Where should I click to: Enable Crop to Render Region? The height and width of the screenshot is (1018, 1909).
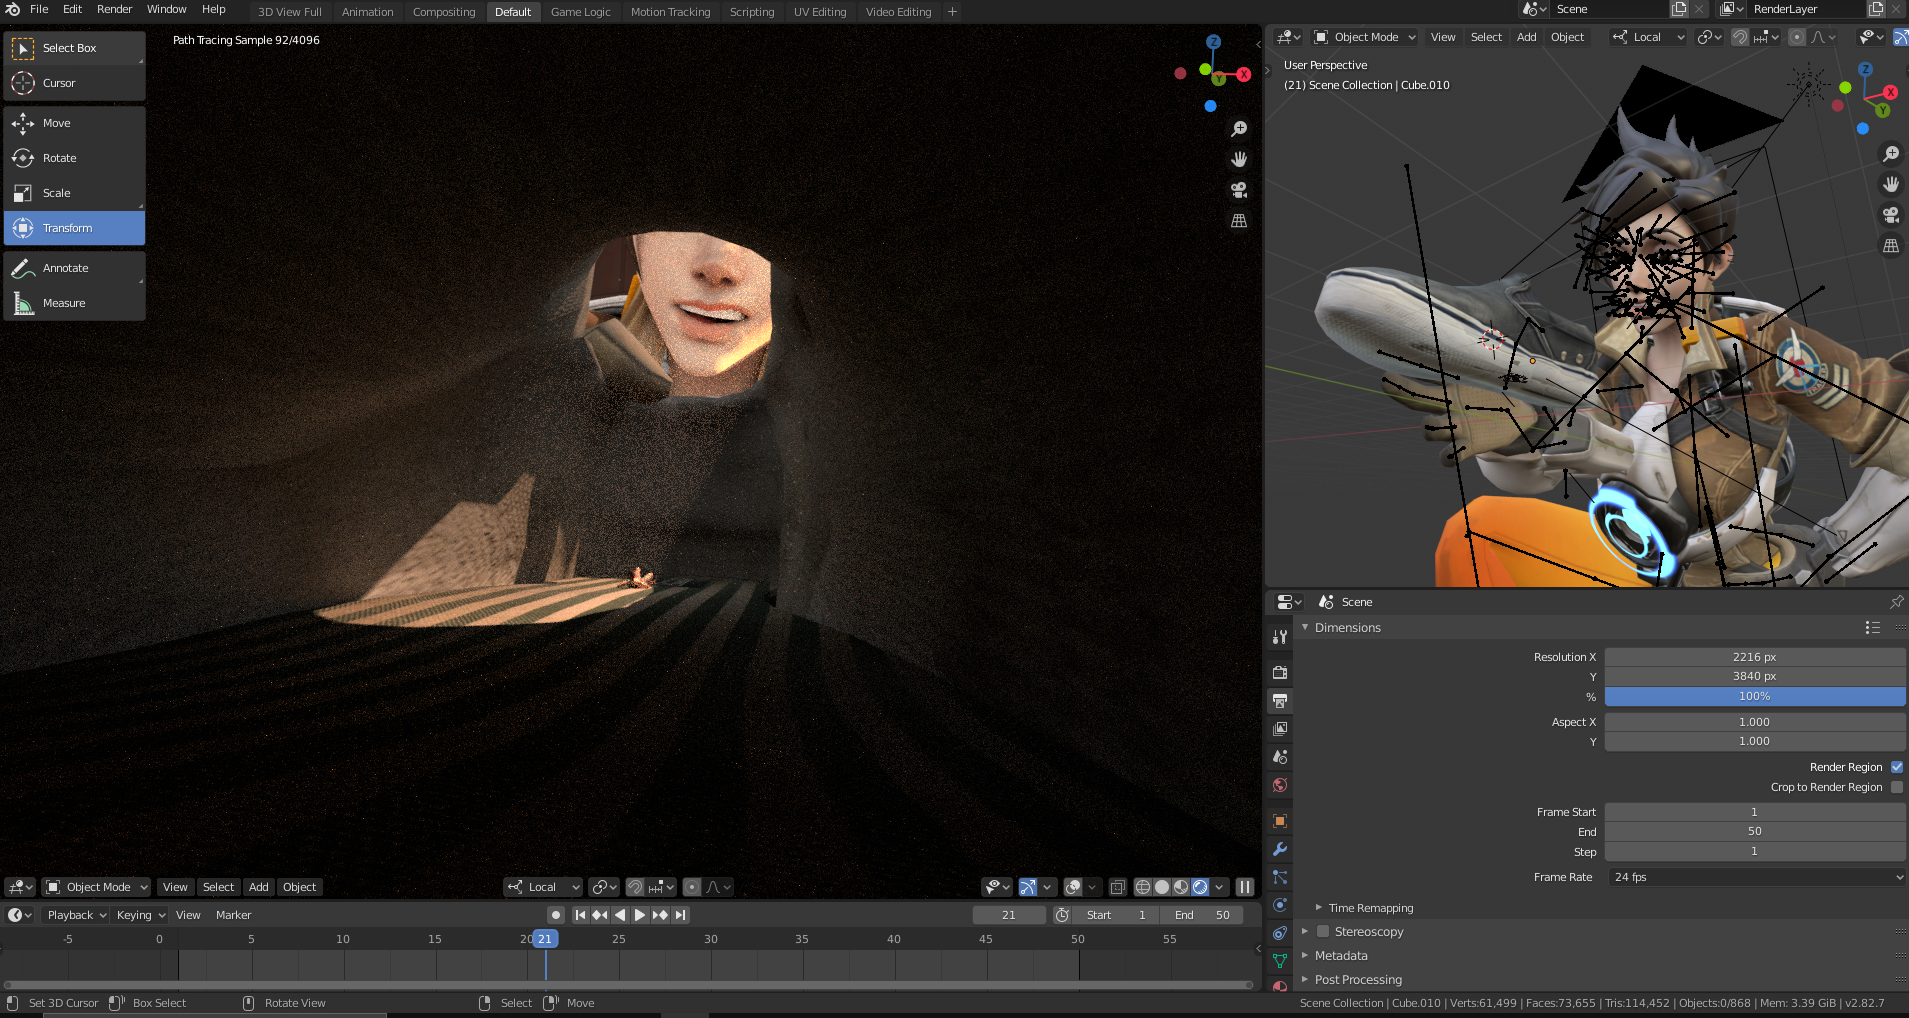(x=1897, y=787)
